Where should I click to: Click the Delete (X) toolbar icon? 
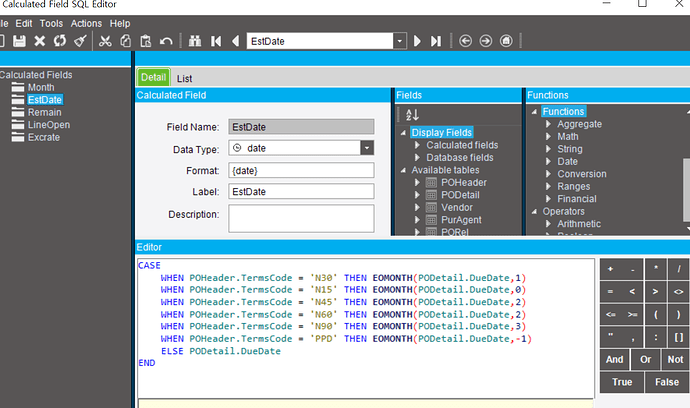click(40, 41)
